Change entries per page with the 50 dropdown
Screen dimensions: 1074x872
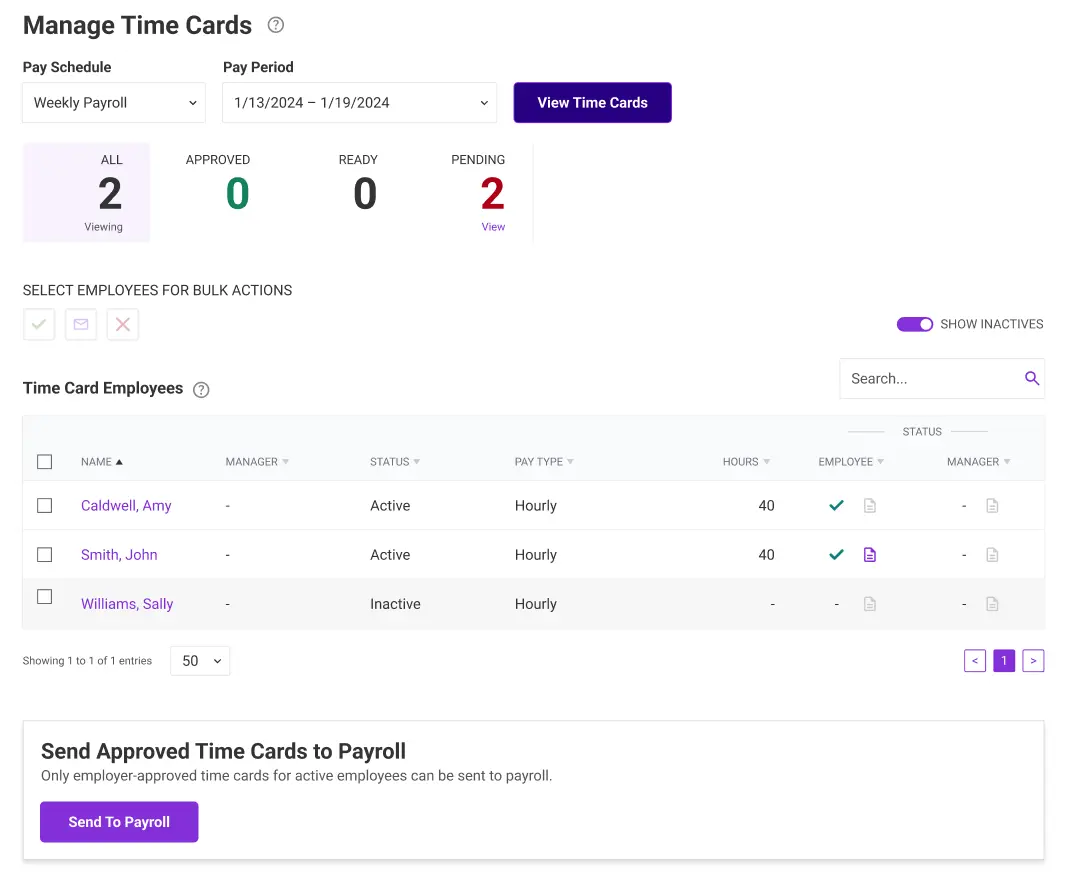point(200,660)
